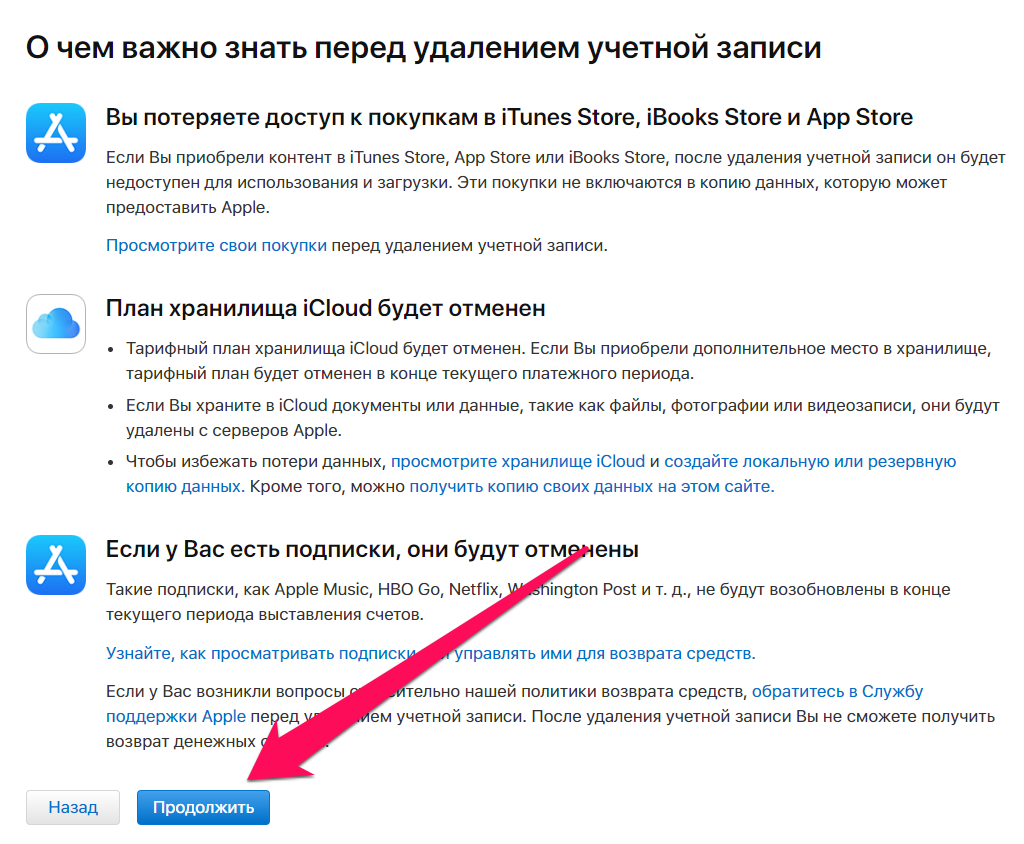Screen dimensions: 1024x844
Task: Click the heading План хранилища iCloud будет отменен
Action: (x=325, y=308)
